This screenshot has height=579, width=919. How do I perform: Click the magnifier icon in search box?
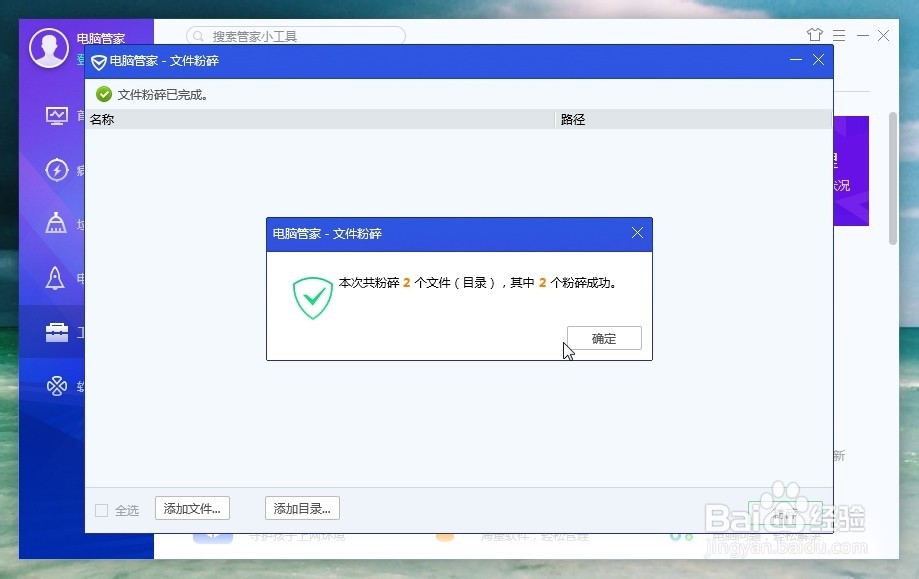198,36
